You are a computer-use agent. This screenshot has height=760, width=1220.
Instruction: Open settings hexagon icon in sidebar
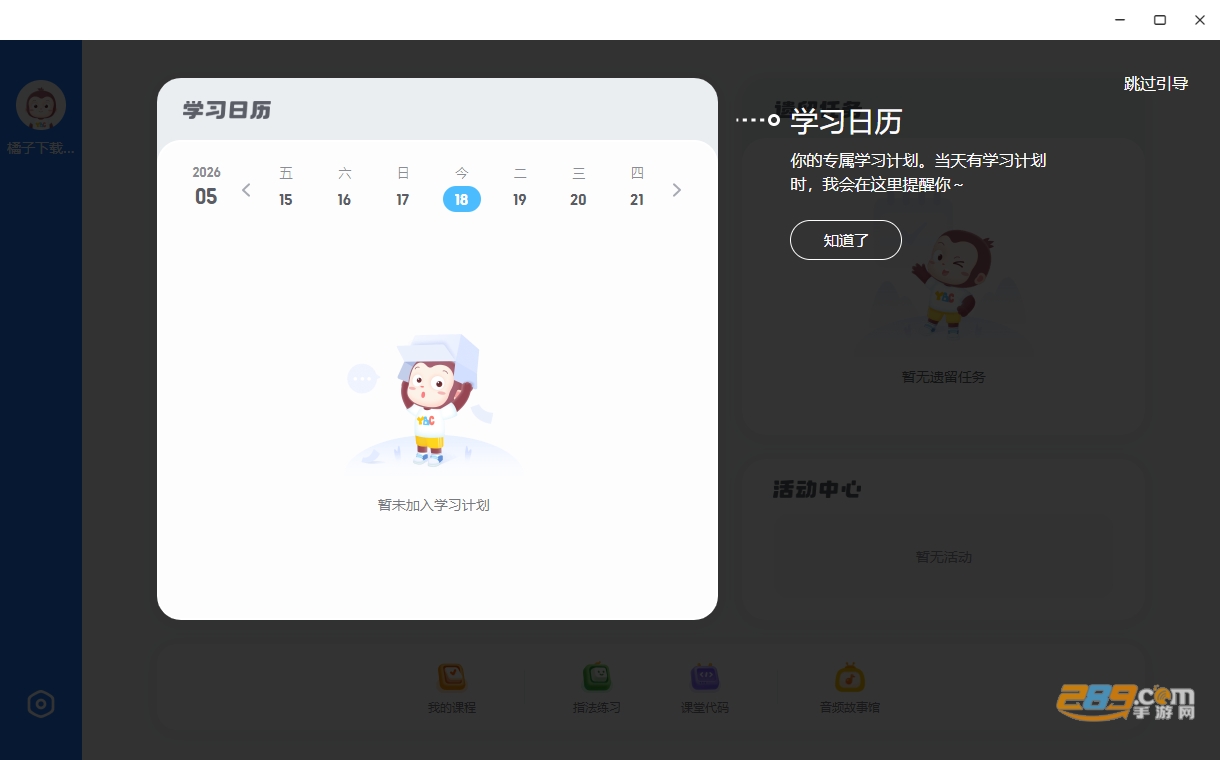pos(41,704)
